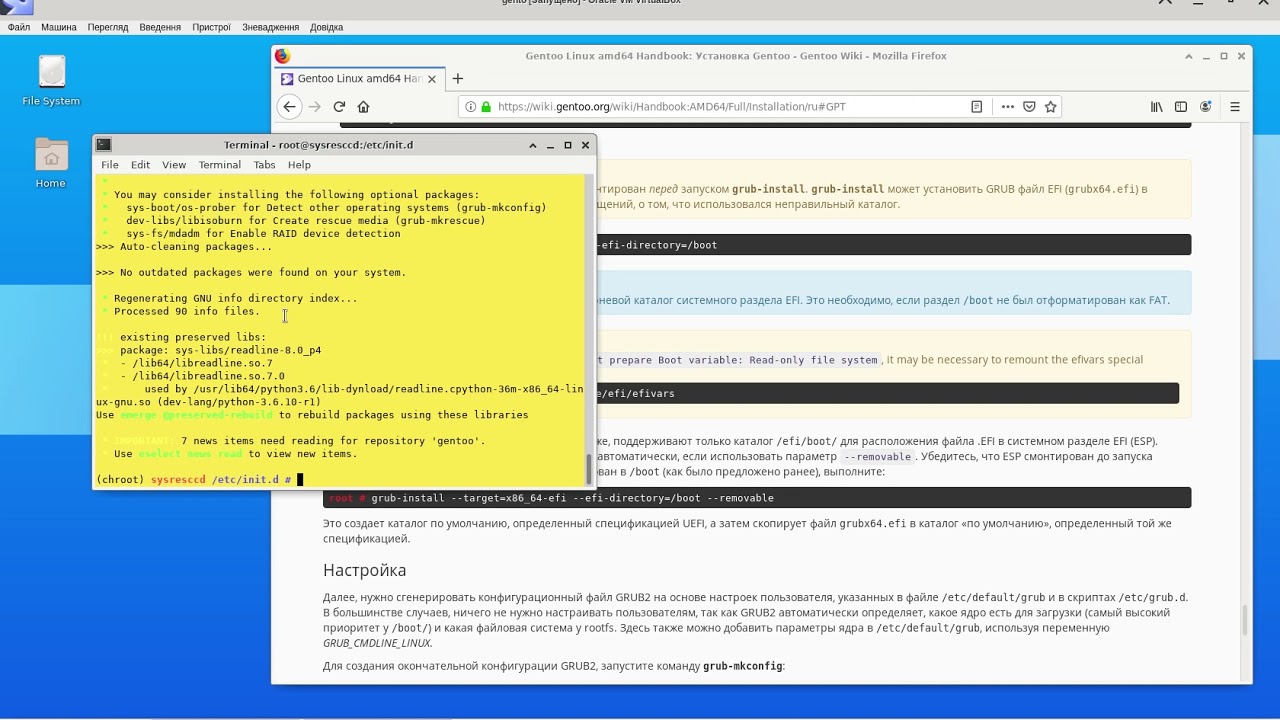Viewport: 1280px width, 720px height.
Task: Click the 'existing preserved libs:' terminal line
Action: tap(193, 338)
